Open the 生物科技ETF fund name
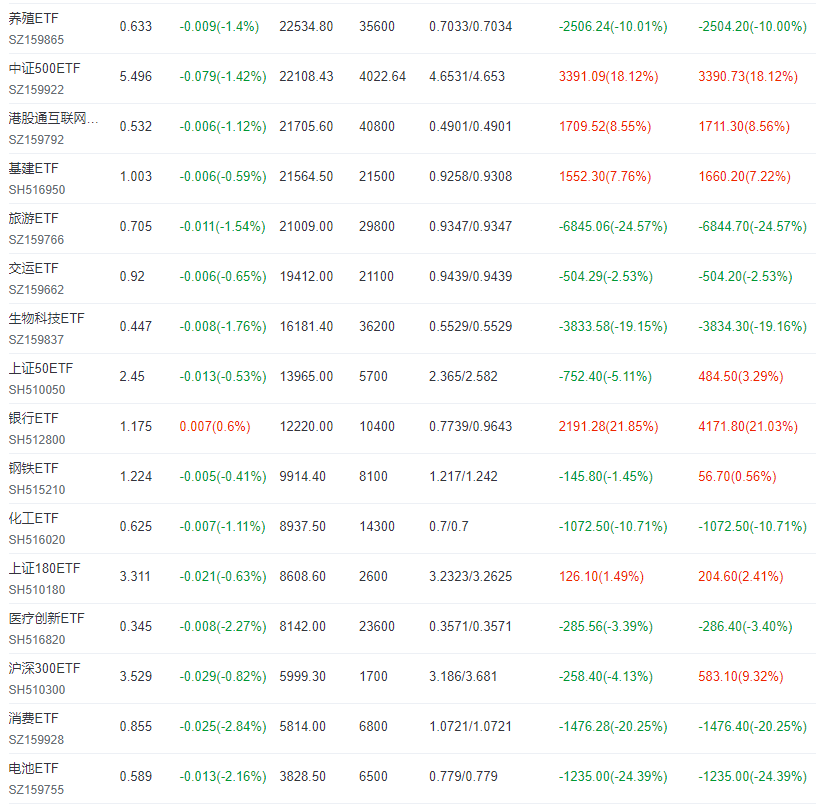 tap(46, 318)
